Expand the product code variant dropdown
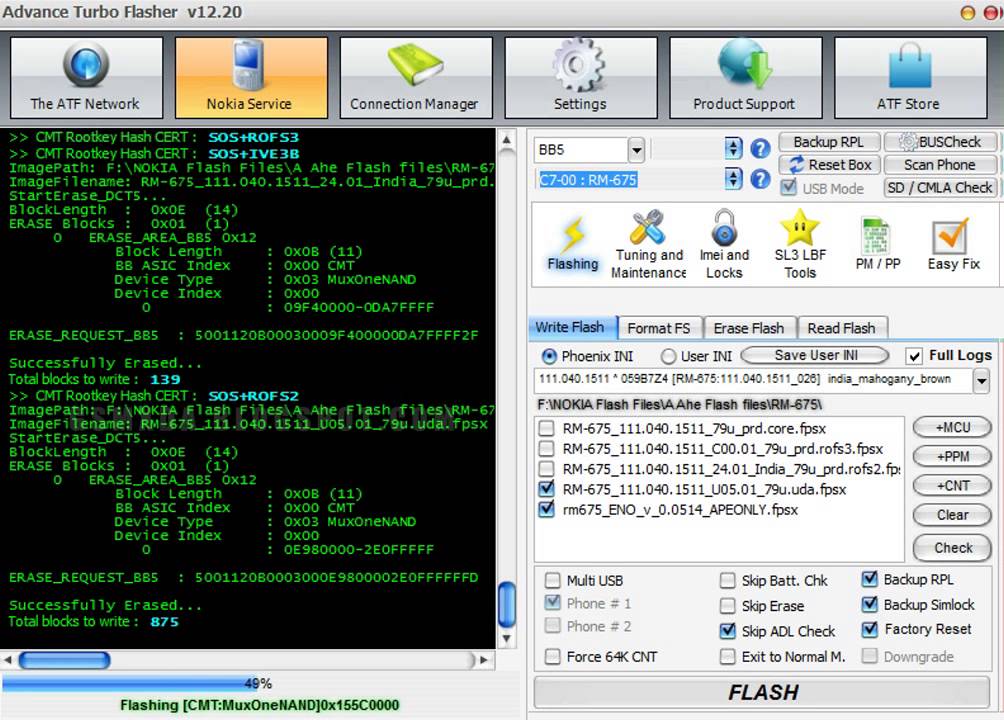The height and width of the screenshot is (720, 1004). [x=981, y=382]
